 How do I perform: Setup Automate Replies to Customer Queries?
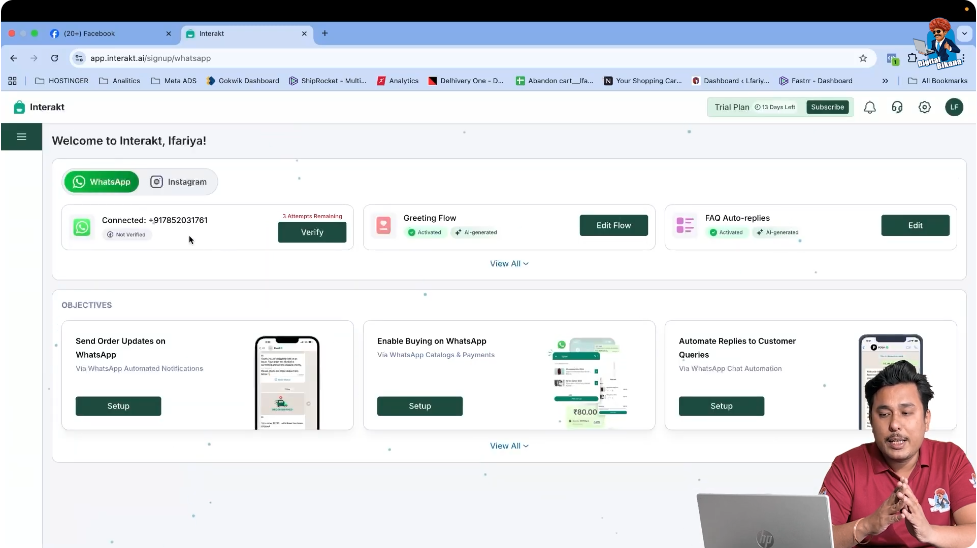(722, 406)
